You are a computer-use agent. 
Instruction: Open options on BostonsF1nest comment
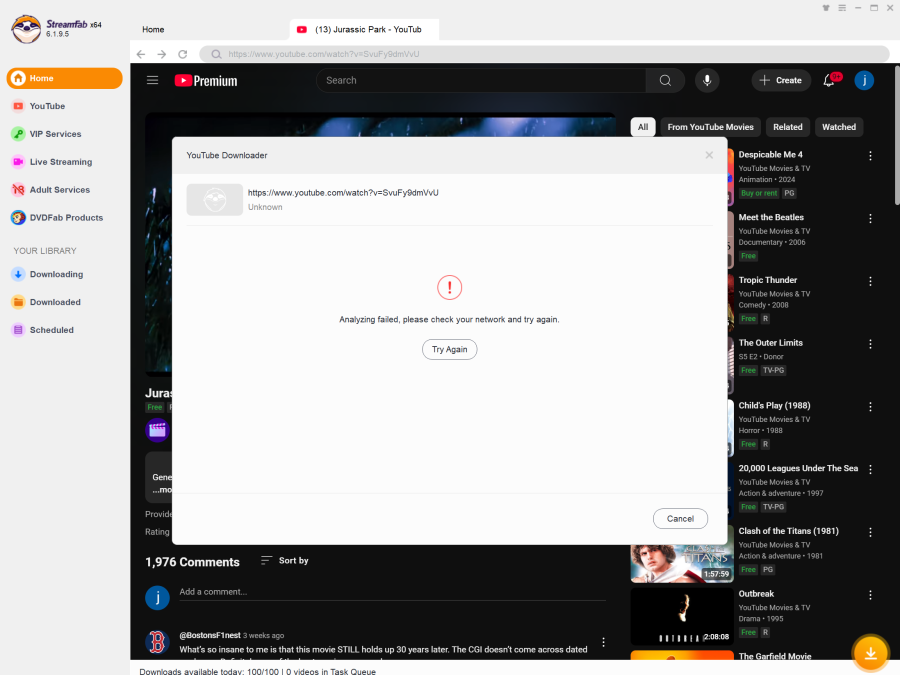tap(603, 642)
